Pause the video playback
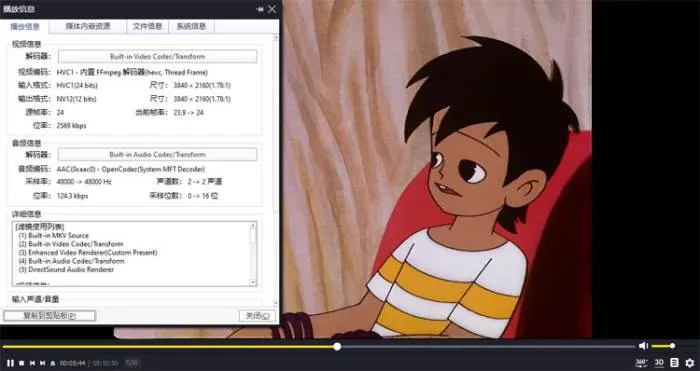 [x=10, y=363]
